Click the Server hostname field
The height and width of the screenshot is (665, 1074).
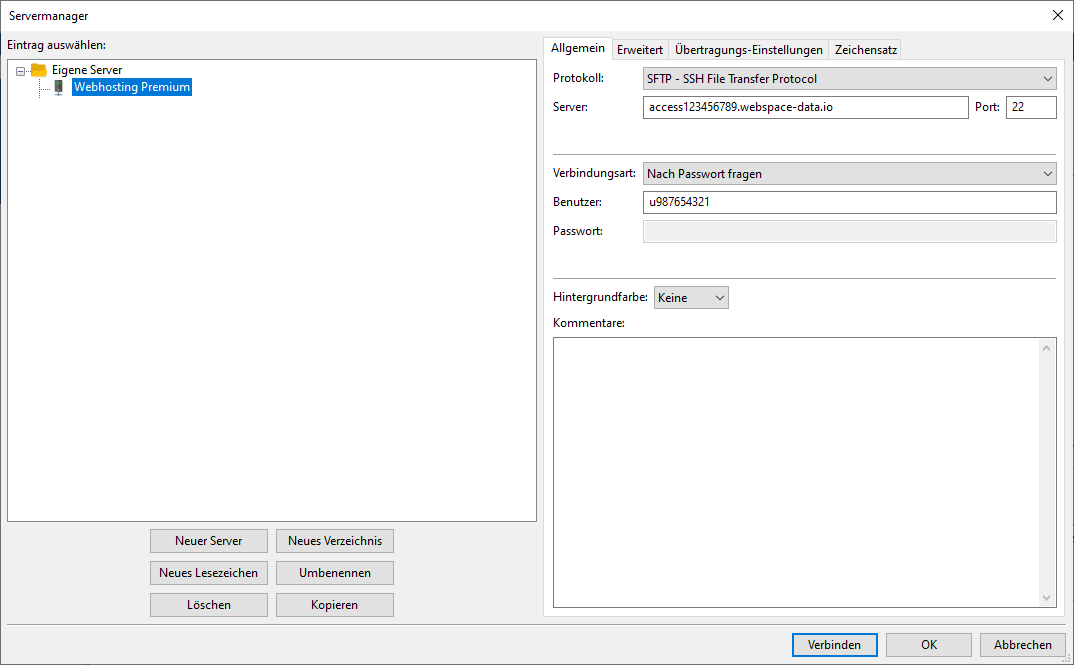[x=806, y=108]
